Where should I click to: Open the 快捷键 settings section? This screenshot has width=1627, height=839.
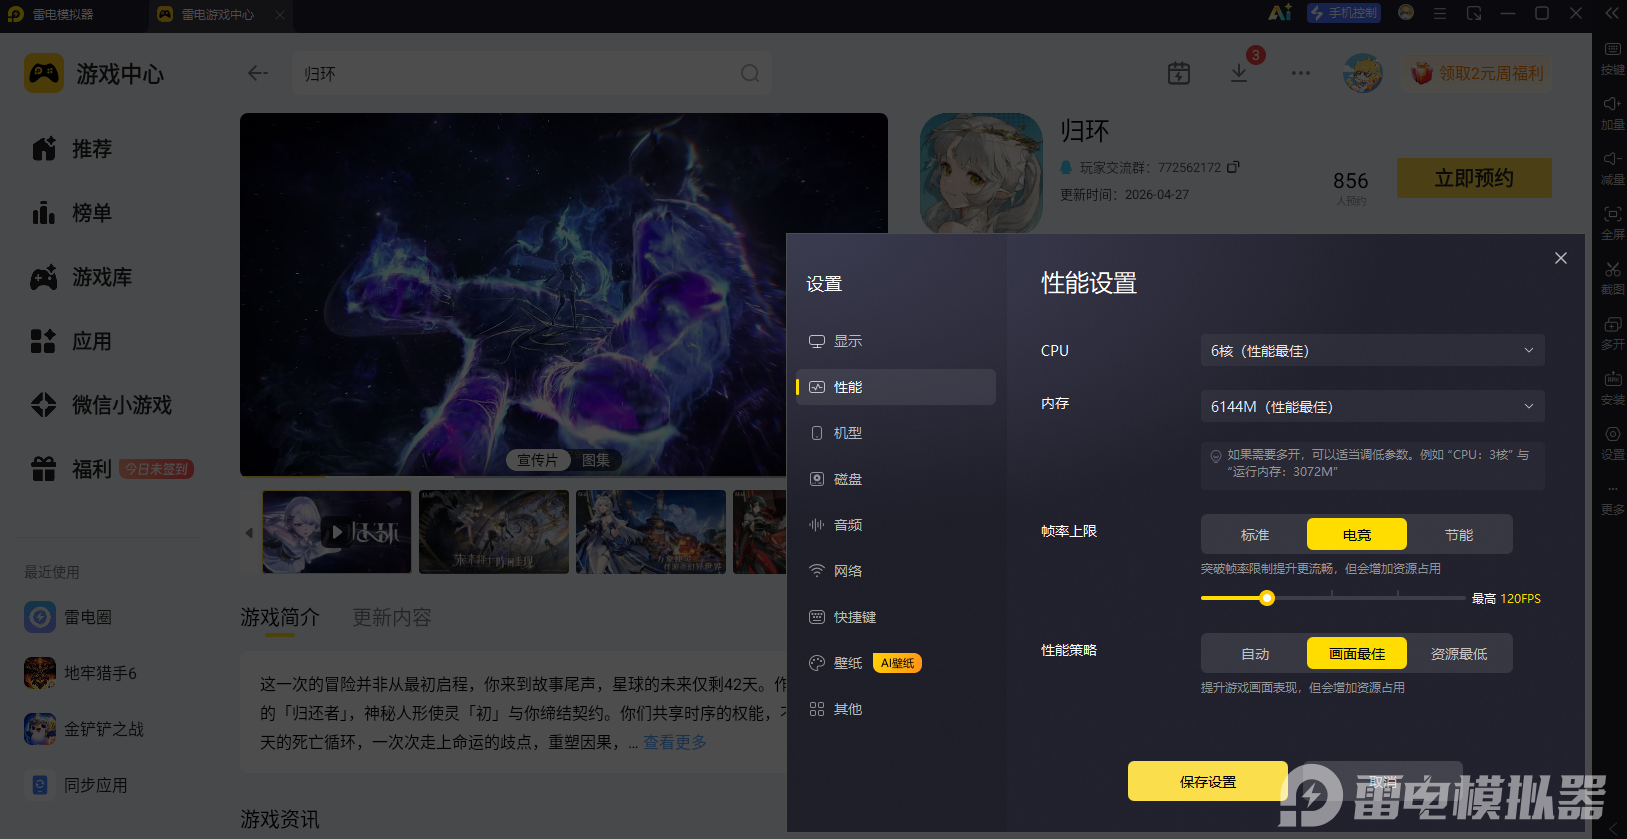895,617
